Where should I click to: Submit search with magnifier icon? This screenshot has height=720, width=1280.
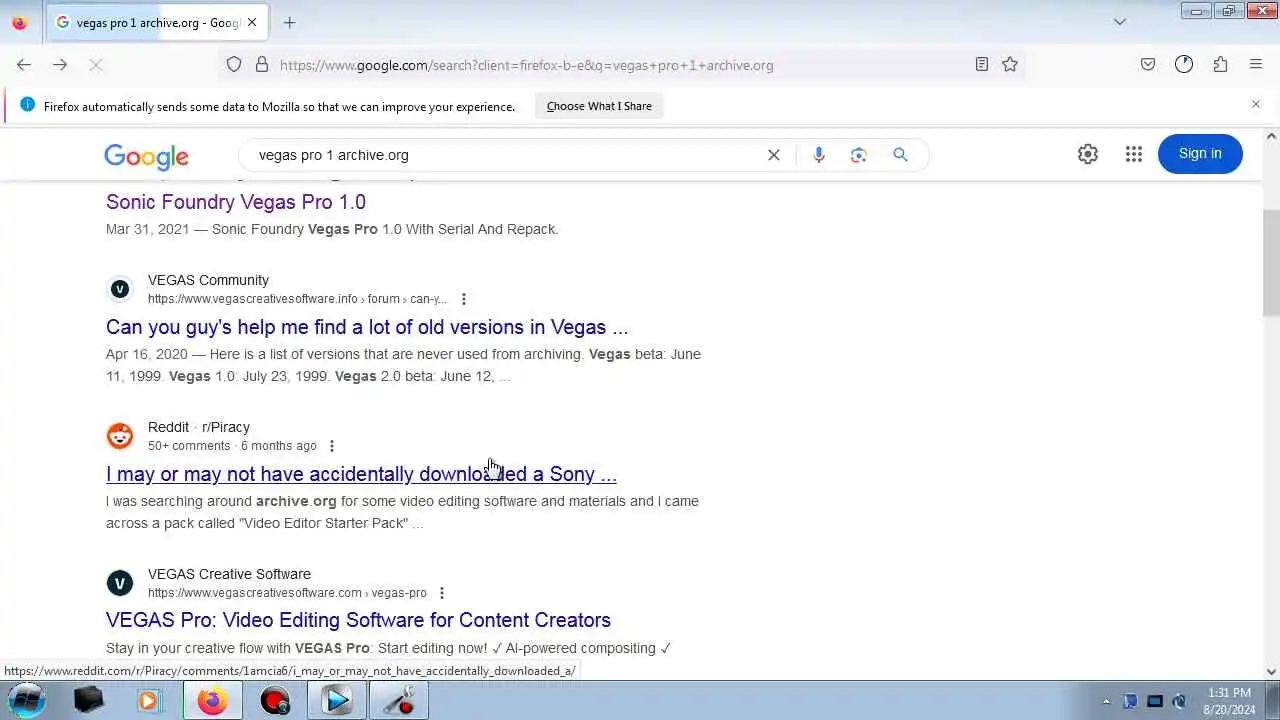click(x=900, y=155)
